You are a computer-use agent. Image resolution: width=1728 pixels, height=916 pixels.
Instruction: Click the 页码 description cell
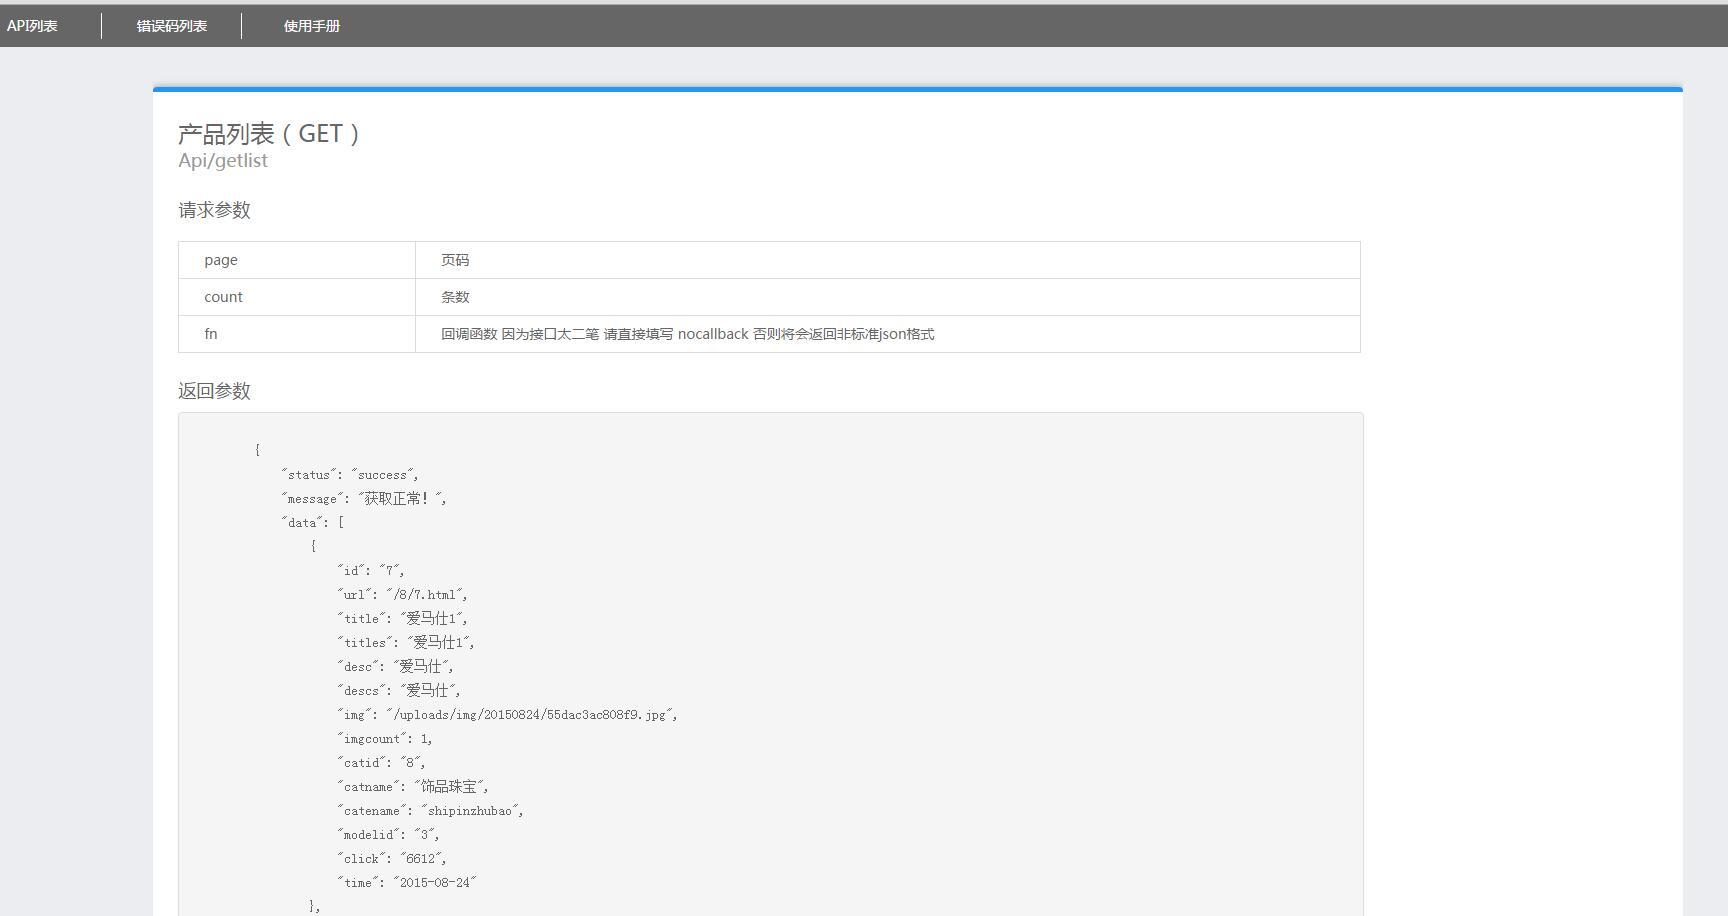(452, 259)
